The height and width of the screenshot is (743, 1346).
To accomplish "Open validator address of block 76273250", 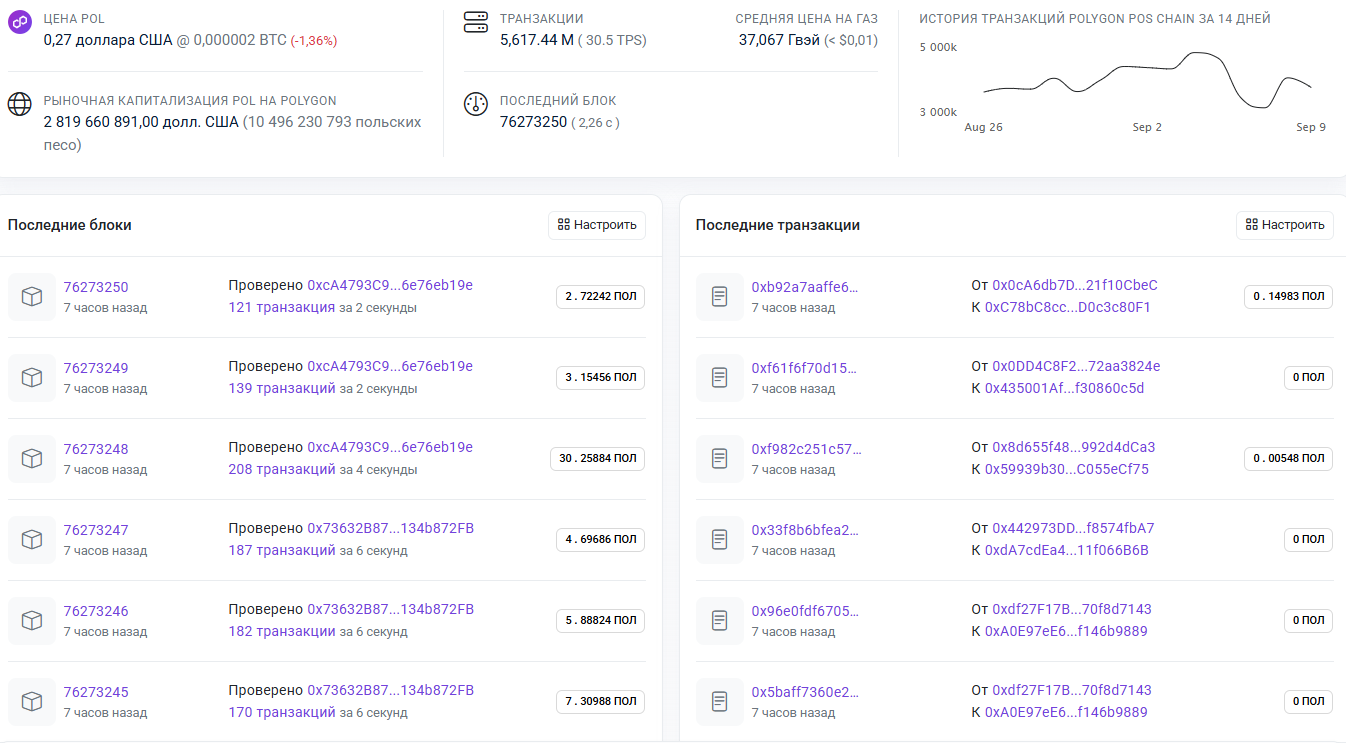I will tap(390, 285).
